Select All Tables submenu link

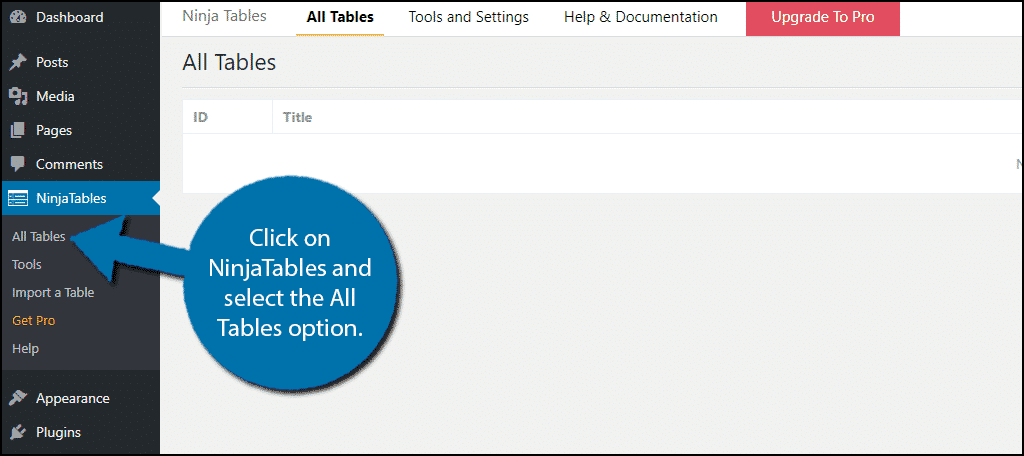[39, 236]
